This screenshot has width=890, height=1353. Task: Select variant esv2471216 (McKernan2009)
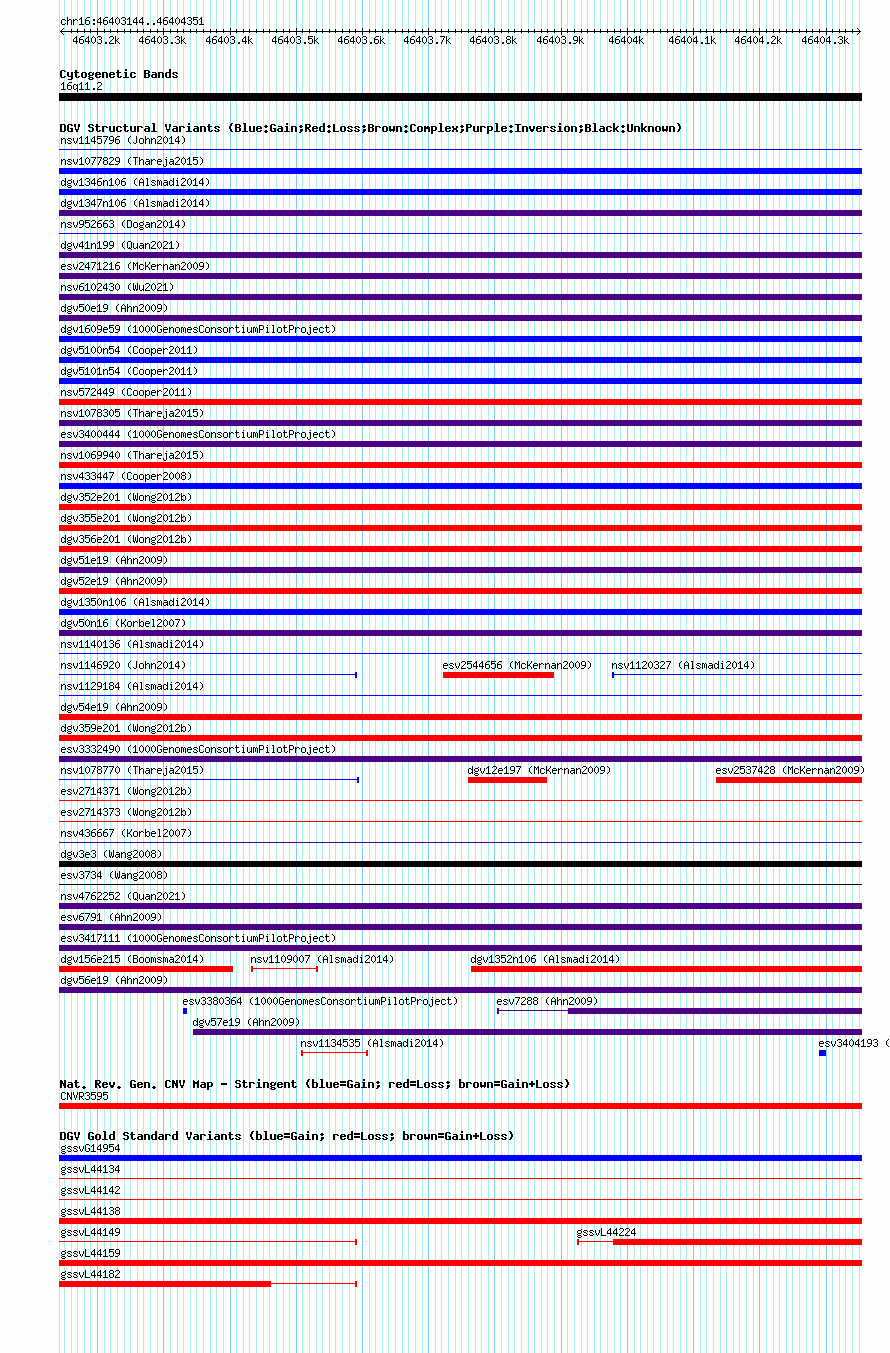coord(460,276)
